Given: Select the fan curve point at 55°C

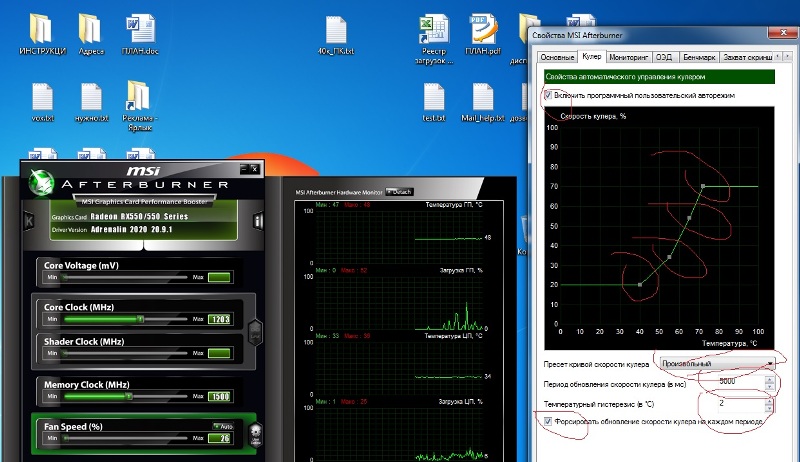Looking at the screenshot, I should pyautogui.click(x=669, y=257).
